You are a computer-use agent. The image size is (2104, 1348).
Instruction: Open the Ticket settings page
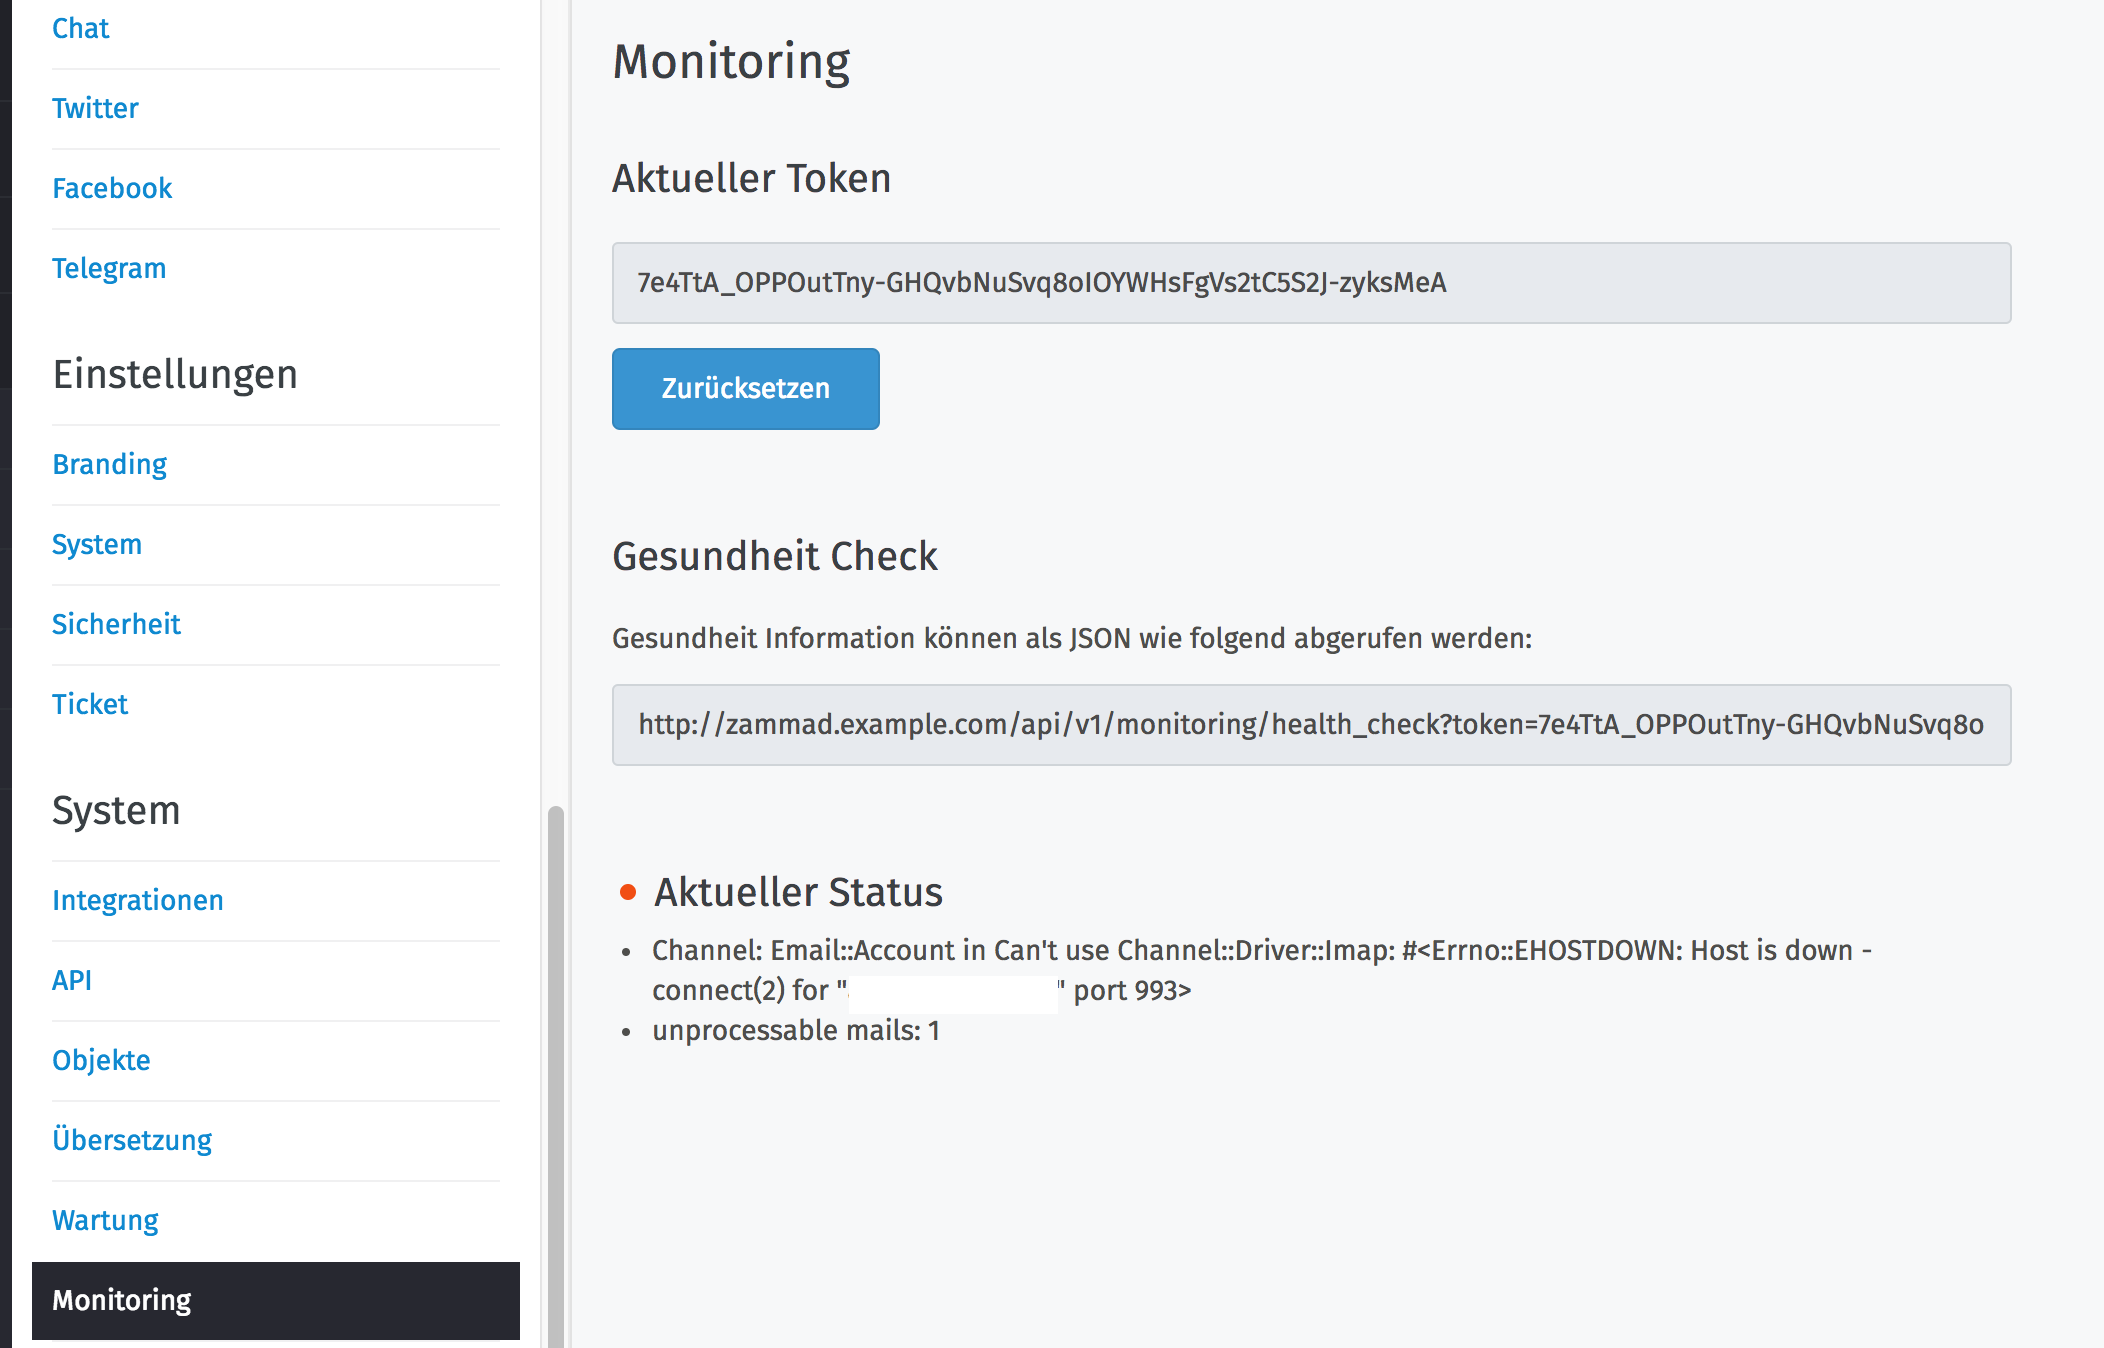[x=90, y=704]
